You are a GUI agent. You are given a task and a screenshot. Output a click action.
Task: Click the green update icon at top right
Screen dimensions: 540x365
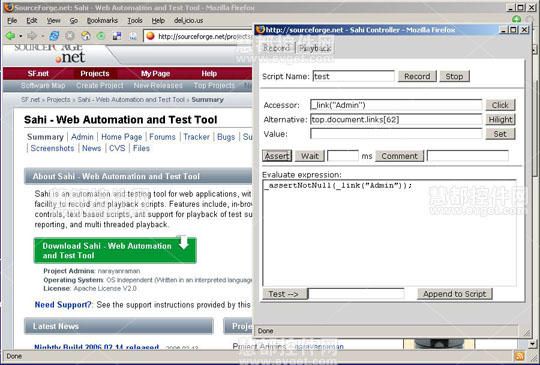[x=516, y=19]
